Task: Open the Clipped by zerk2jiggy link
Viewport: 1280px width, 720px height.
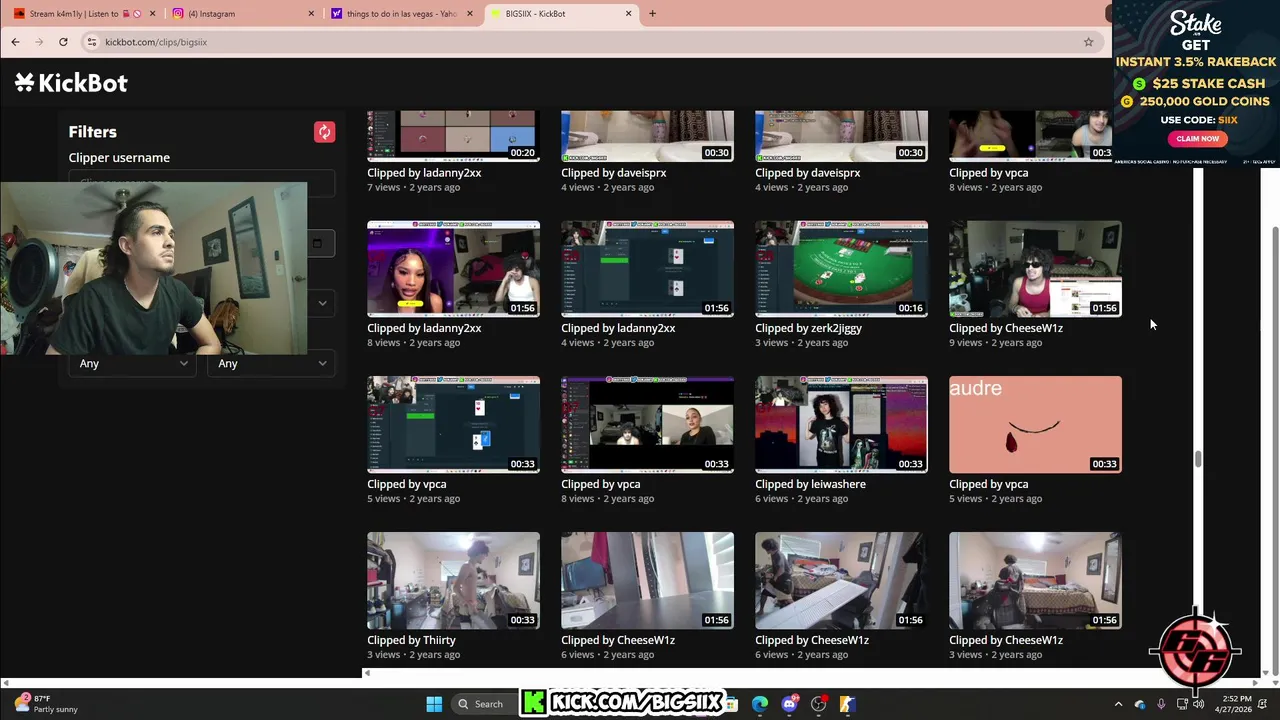Action: click(808, 328)
